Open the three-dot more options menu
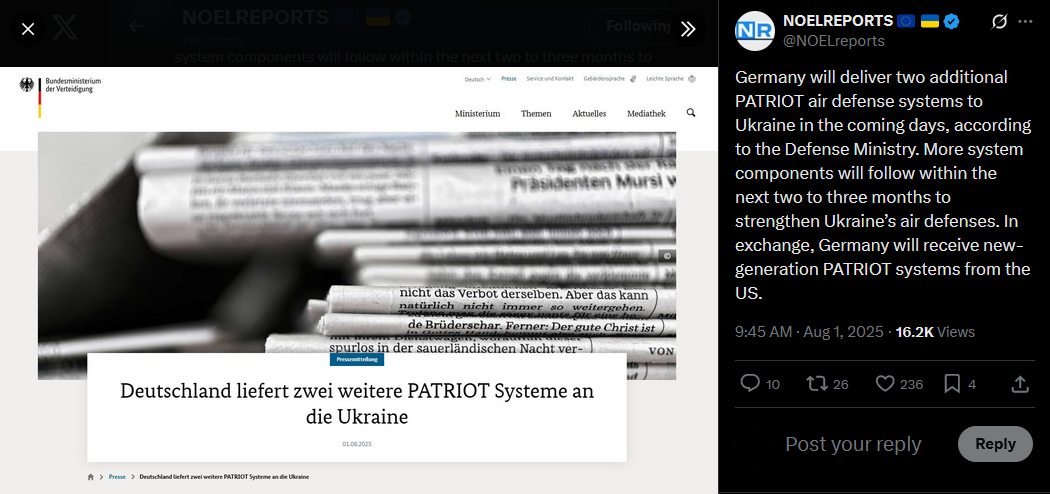This screenshot has height=494, width=1050. tap(1025, 22)
